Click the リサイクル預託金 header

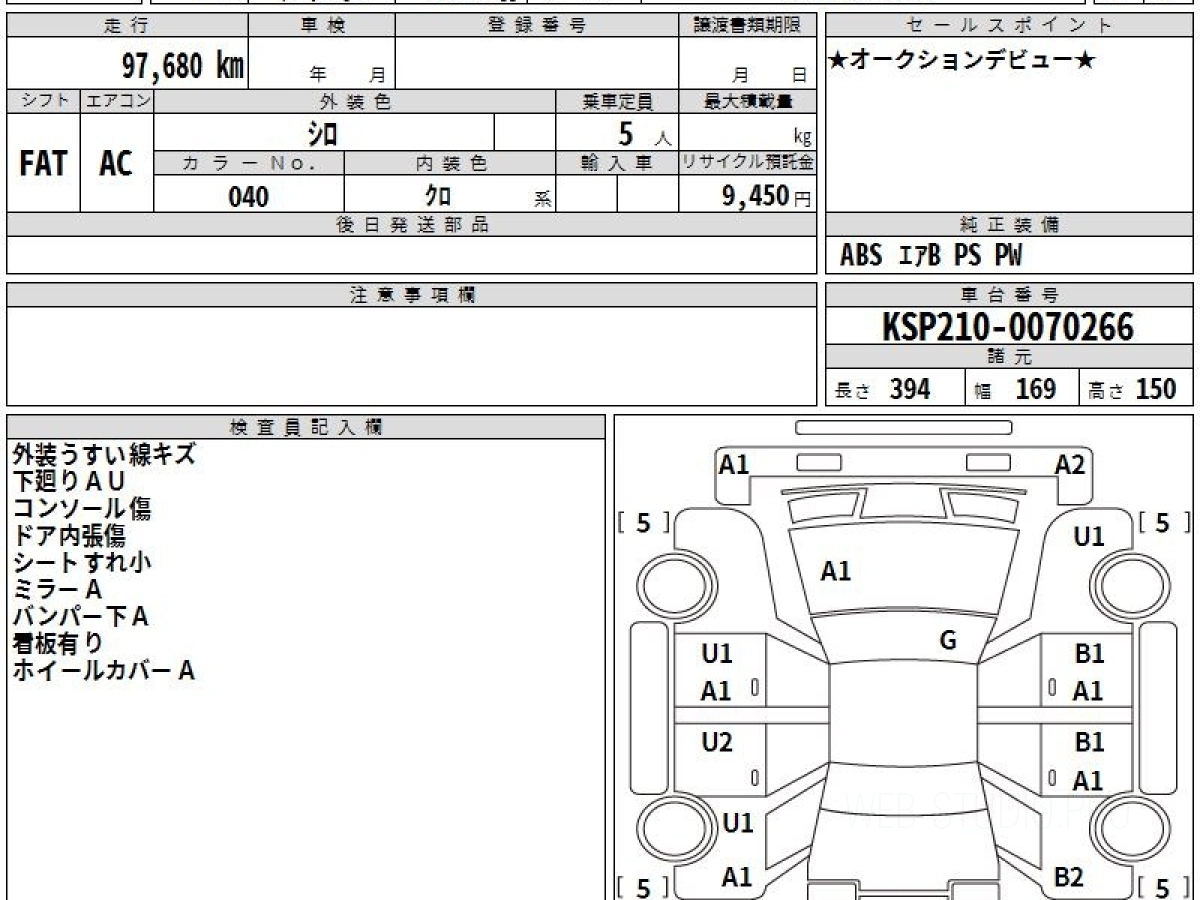749,162
